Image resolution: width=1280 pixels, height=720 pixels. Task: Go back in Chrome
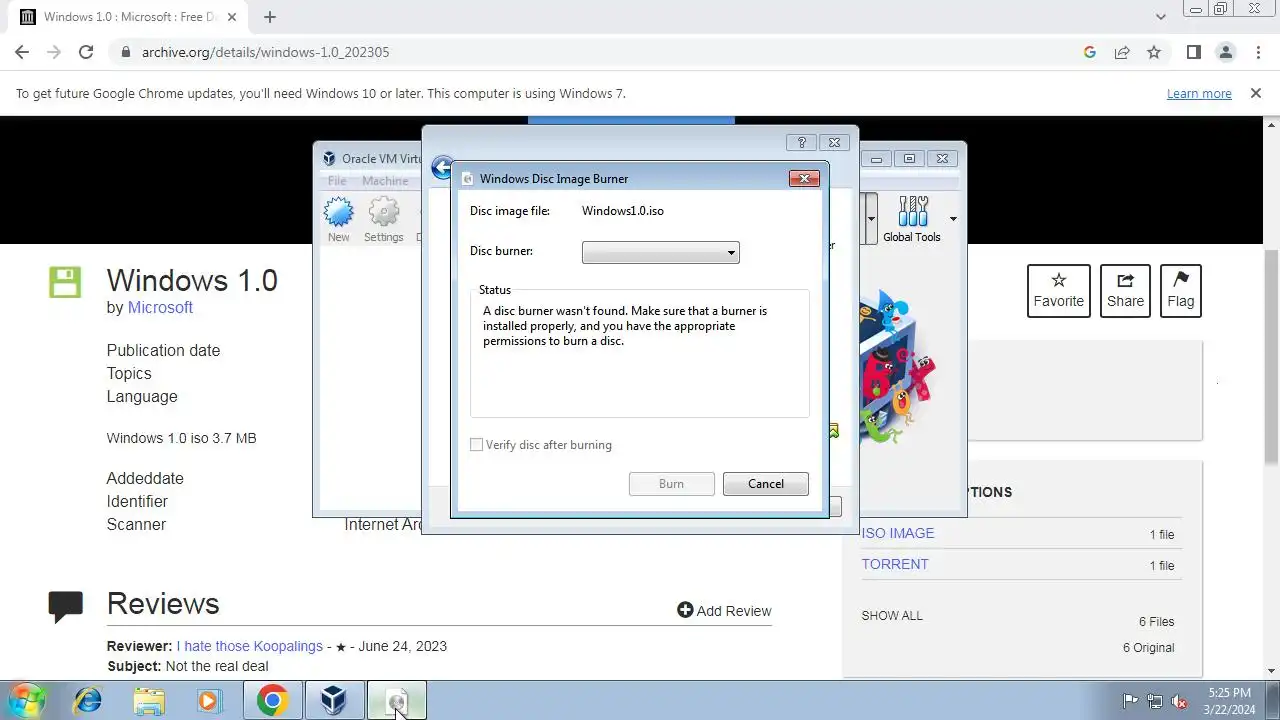pyautogui.click(x=22, y=52)
